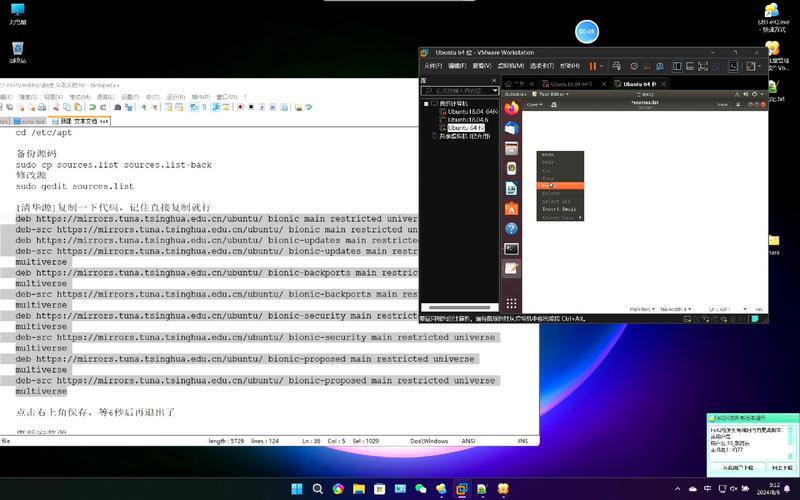Open gedit hamburger menu beside Save
The height and width of the screenshot is (500, 800).
738,105
